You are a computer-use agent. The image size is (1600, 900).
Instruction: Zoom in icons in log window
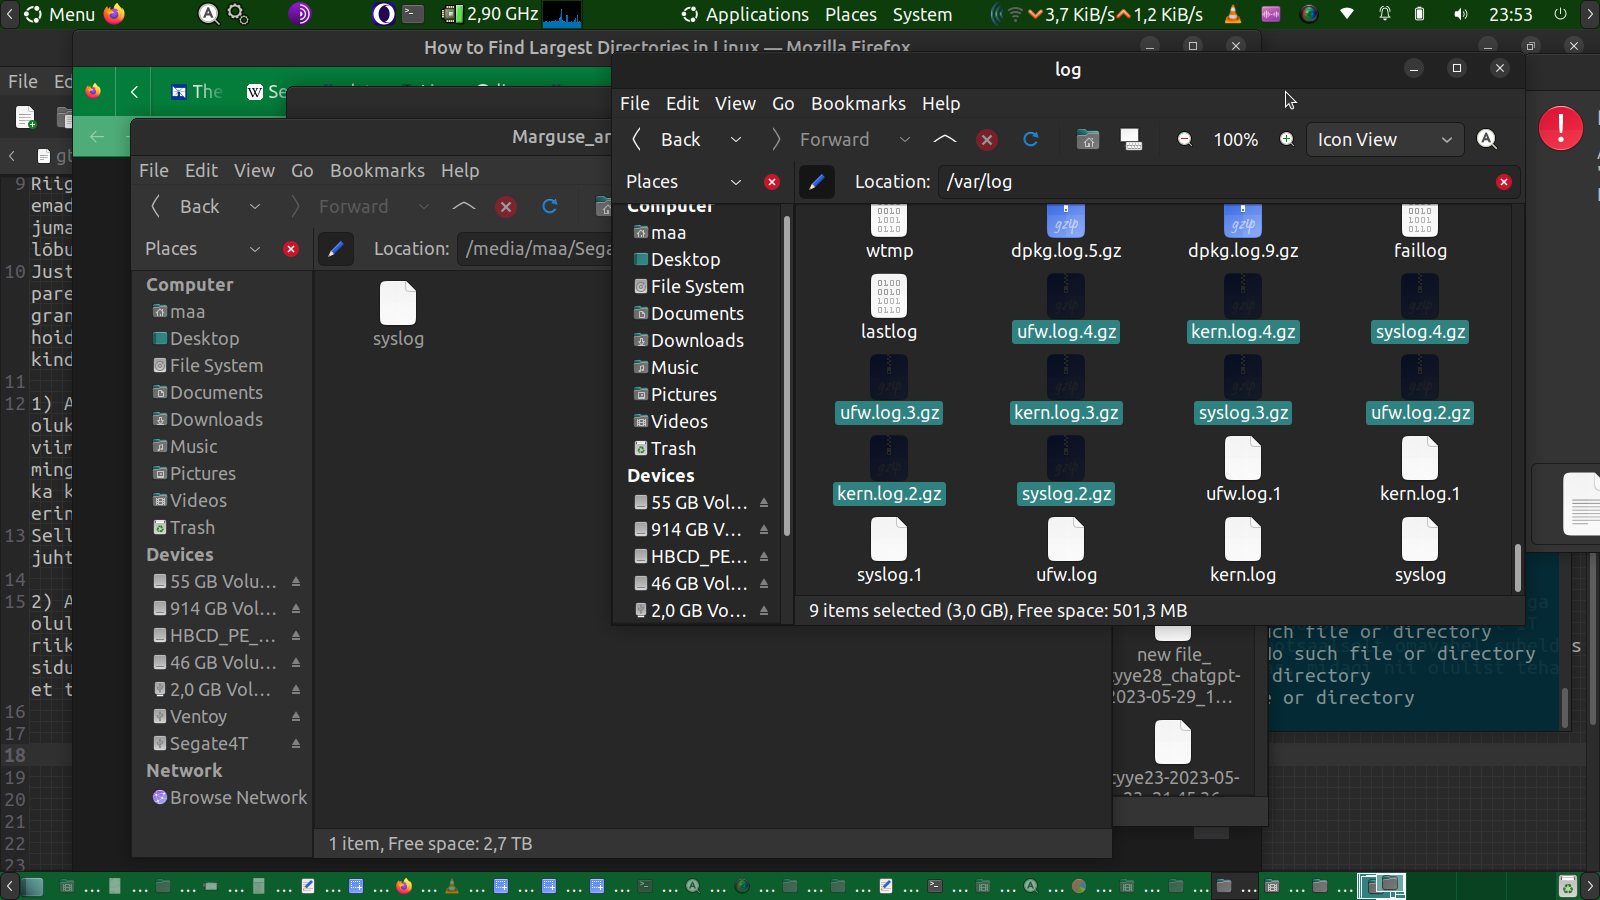pyautogui.click(x=1287, y=140)
